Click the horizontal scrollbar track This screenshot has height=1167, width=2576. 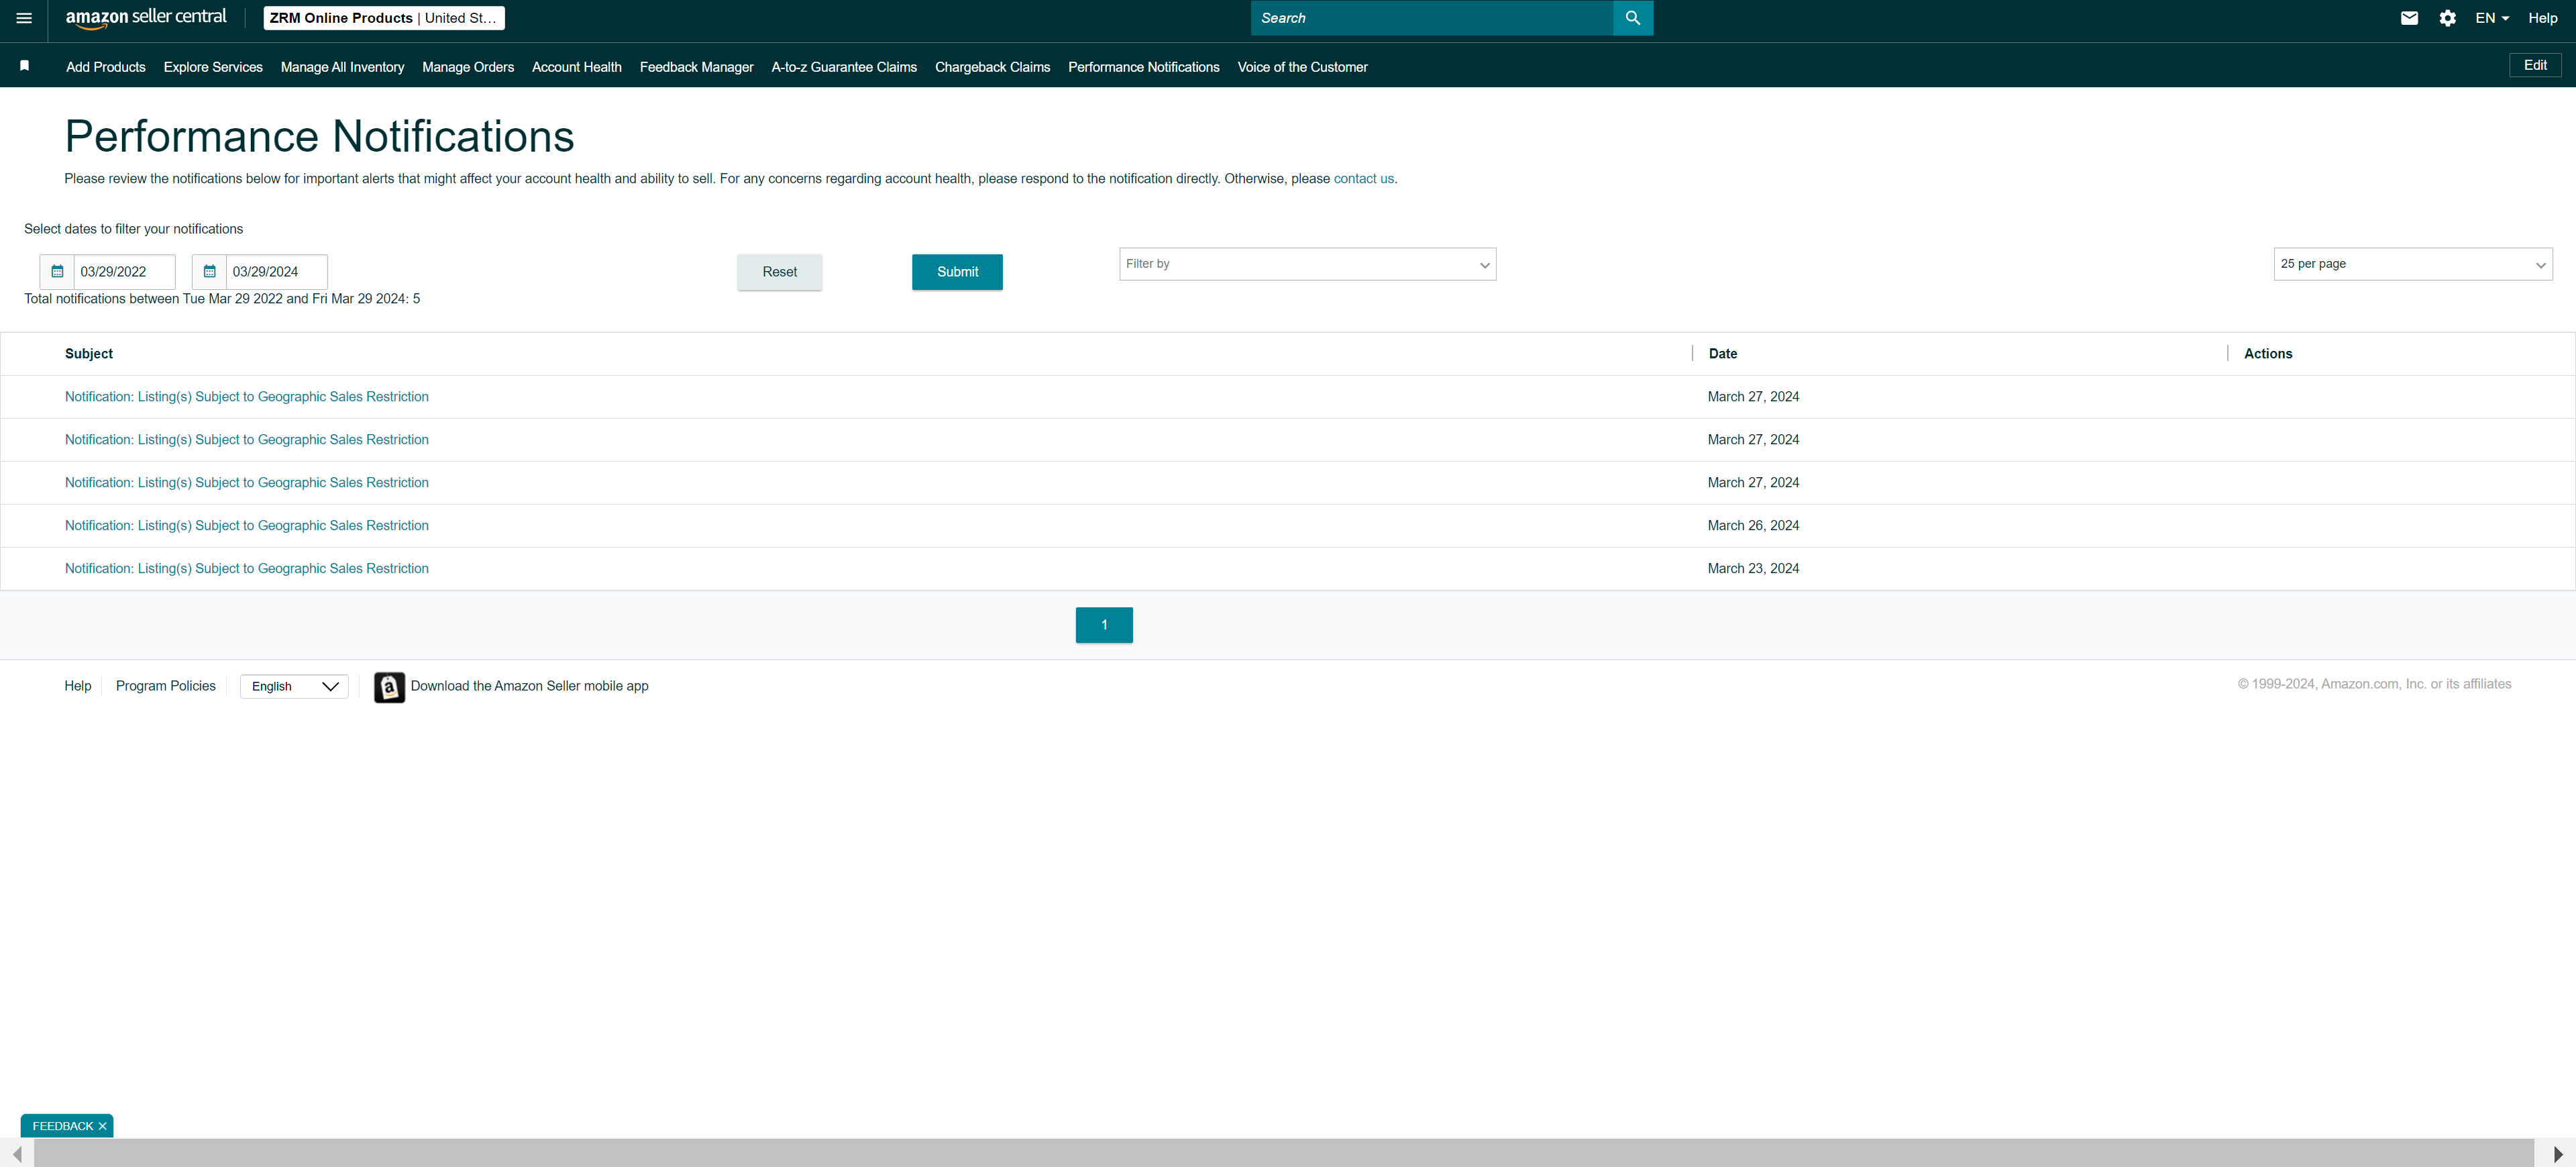[x=1283, y=1153]
